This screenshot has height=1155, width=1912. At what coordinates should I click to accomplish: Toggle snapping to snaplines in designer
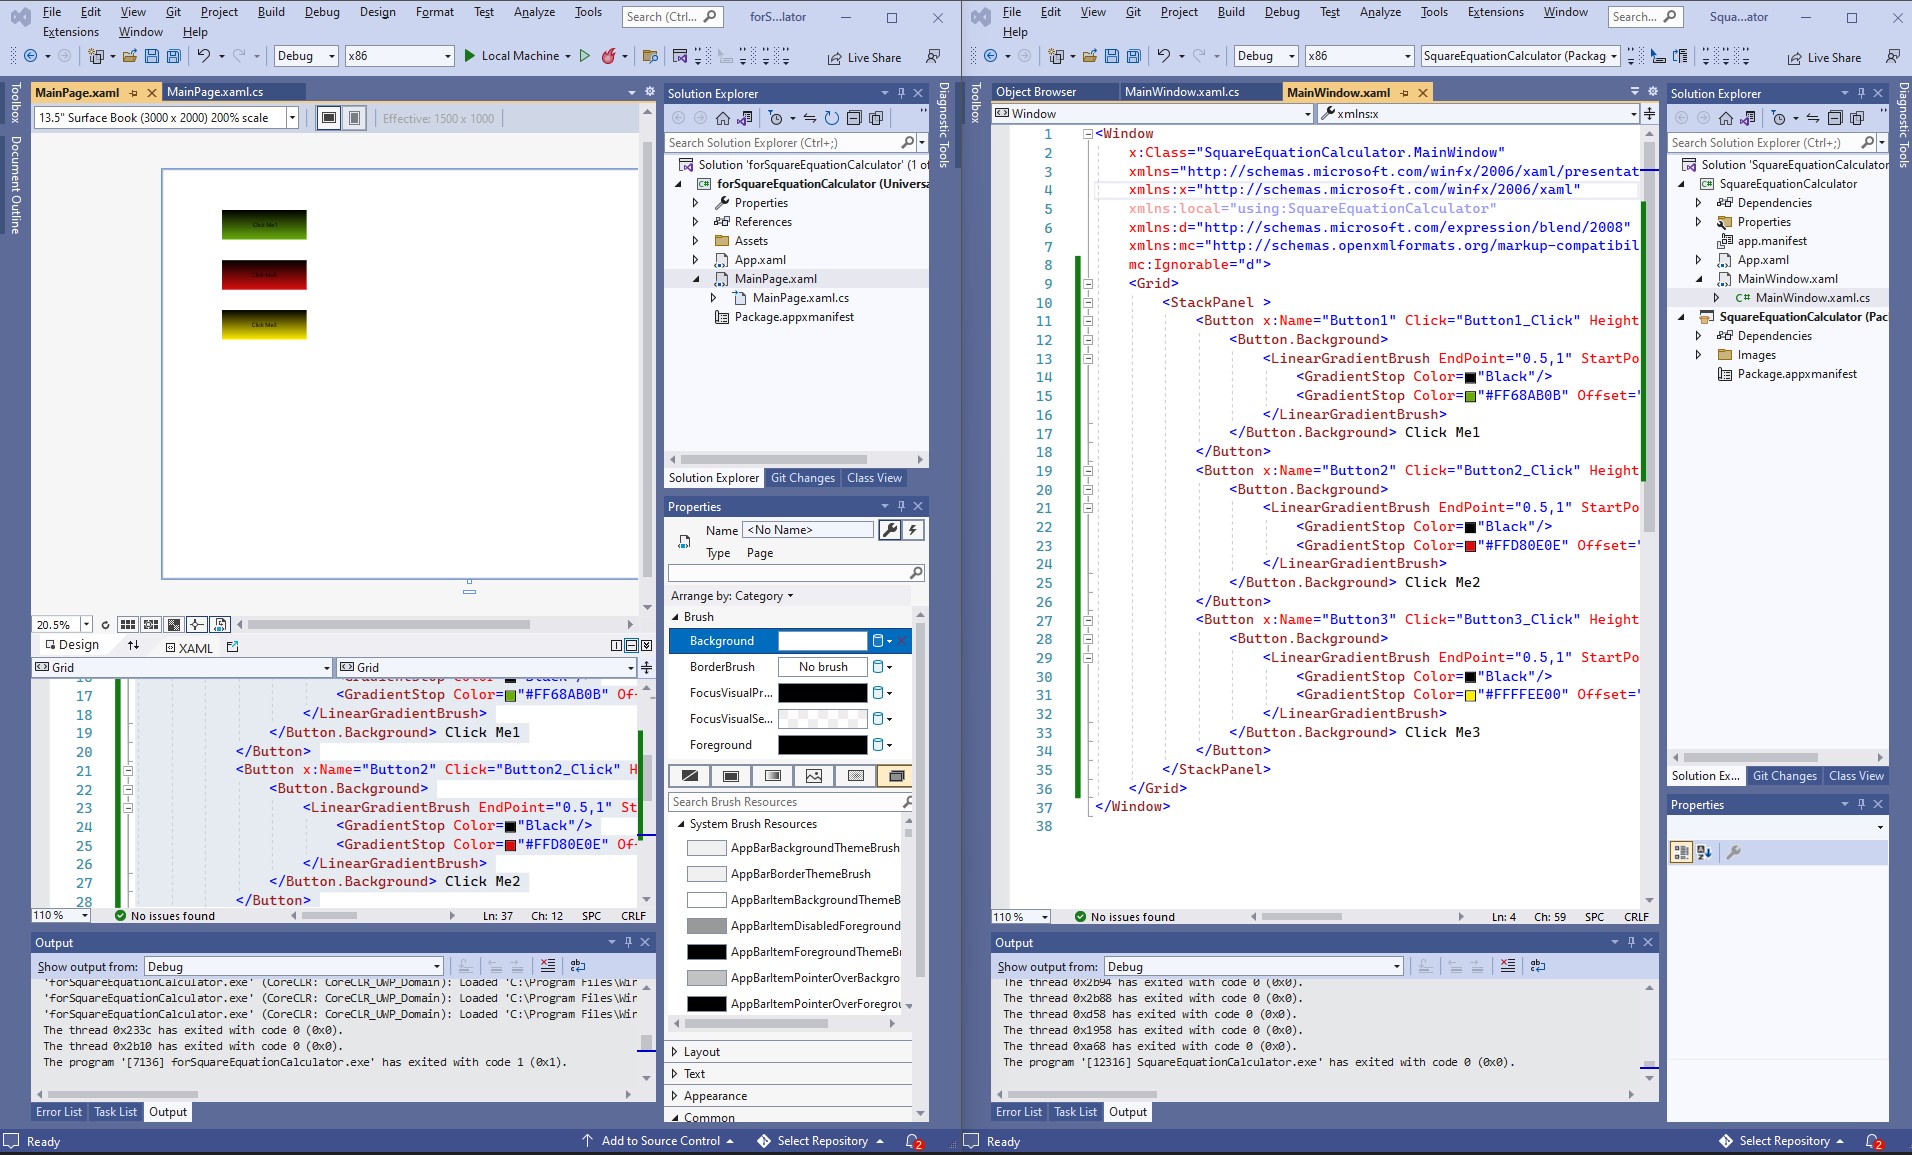click(x=197, y=625)
